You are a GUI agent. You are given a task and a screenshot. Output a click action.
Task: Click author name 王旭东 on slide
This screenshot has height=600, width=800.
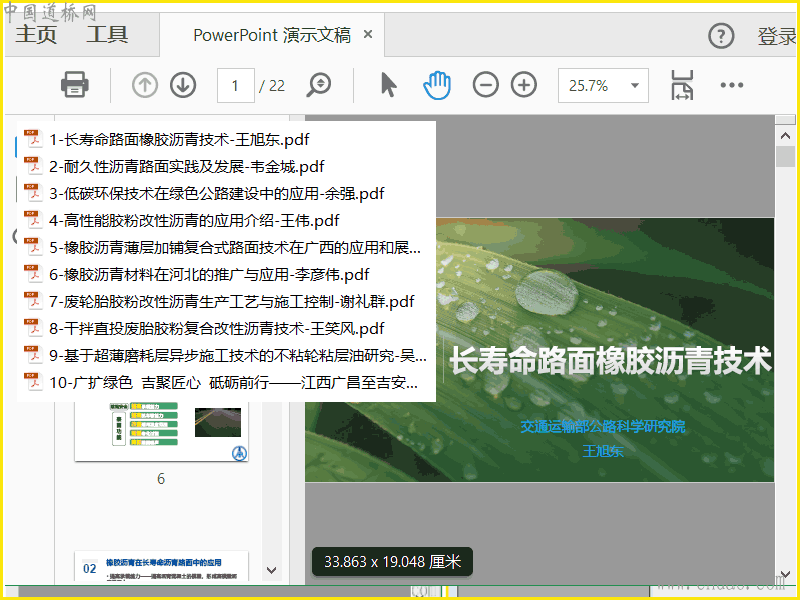click(x=603, y=451)
